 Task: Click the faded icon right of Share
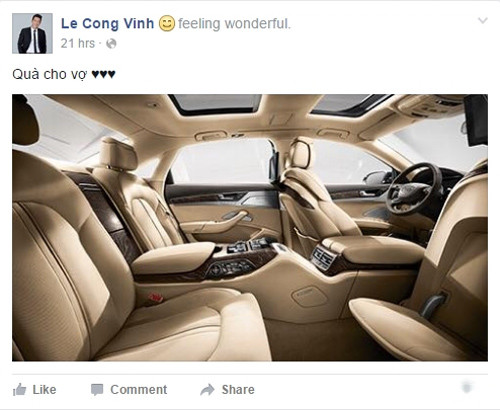[467, 387]
